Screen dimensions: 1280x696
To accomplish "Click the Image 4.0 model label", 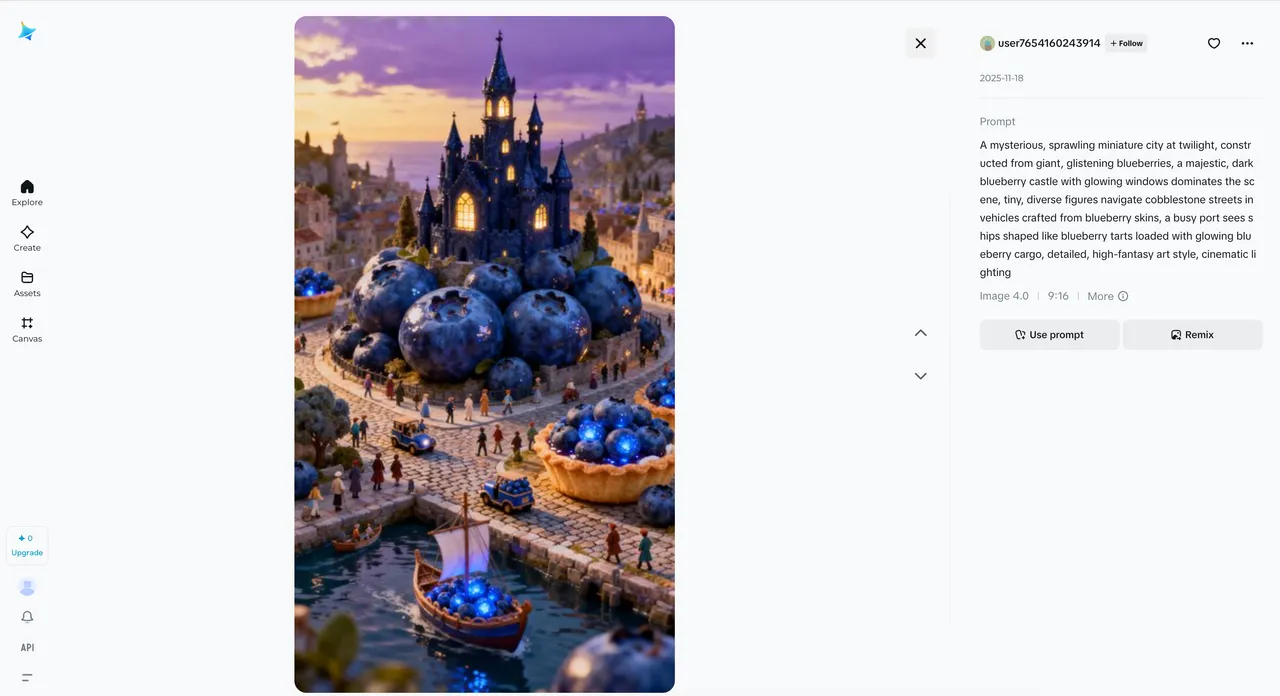I will [x=1004, y=296].
